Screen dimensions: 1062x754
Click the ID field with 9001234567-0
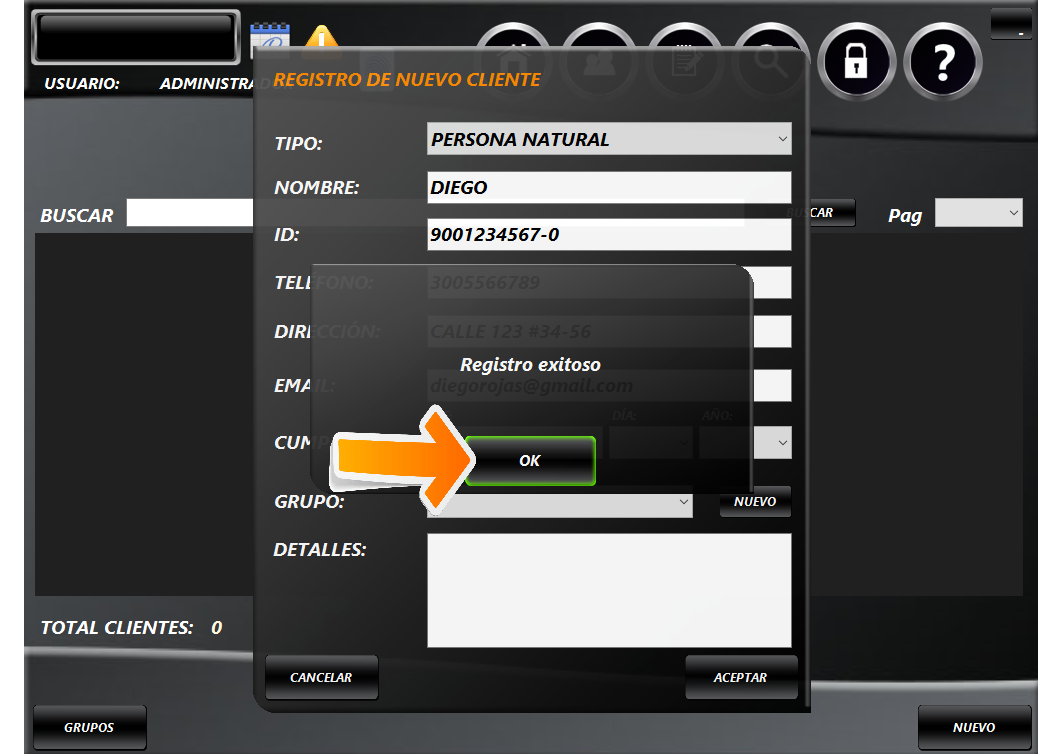coord(608,236)
